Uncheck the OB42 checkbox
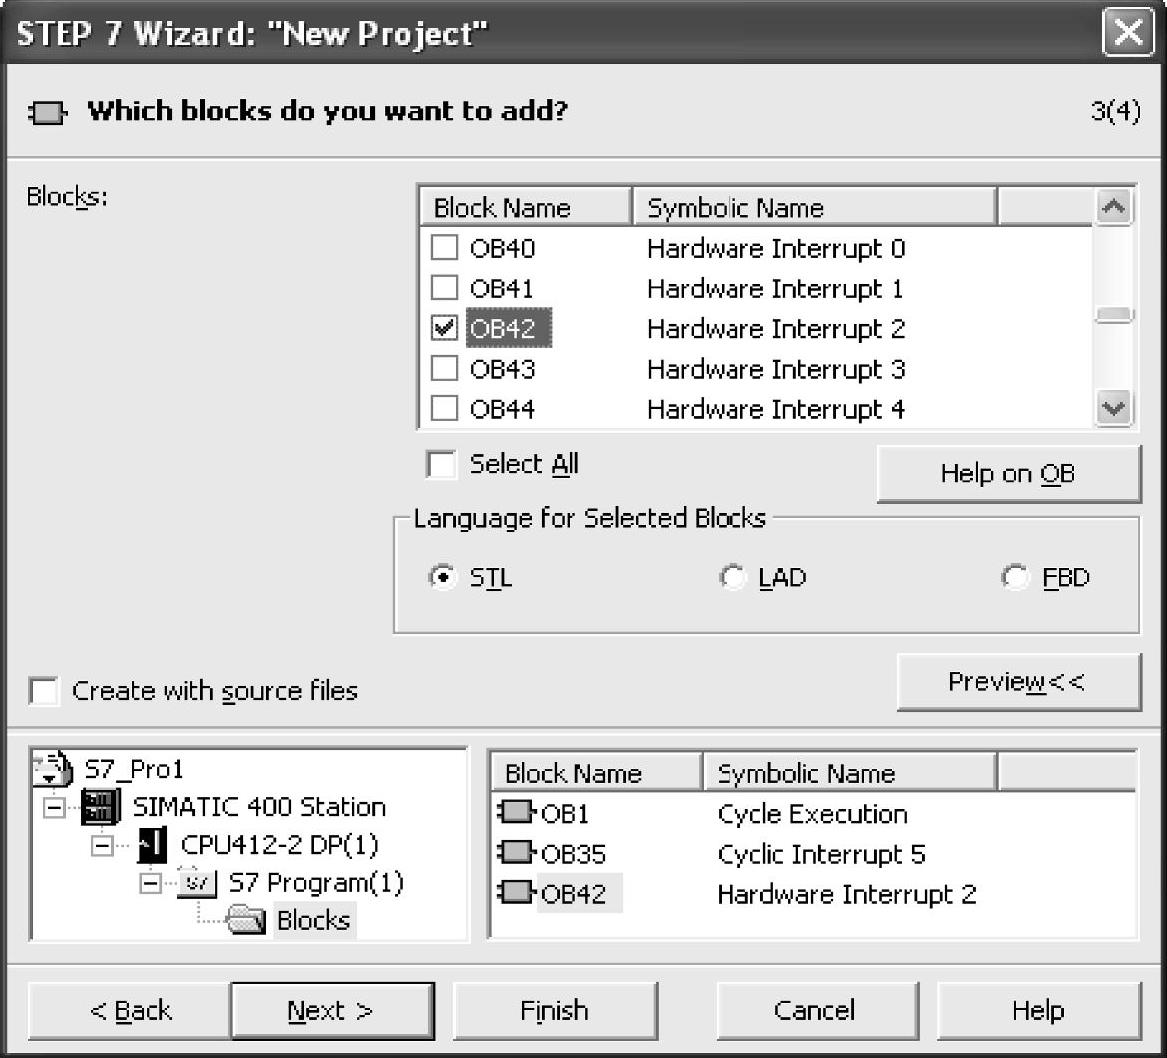Viewport: 1167px width, 1058px height. 444,328
